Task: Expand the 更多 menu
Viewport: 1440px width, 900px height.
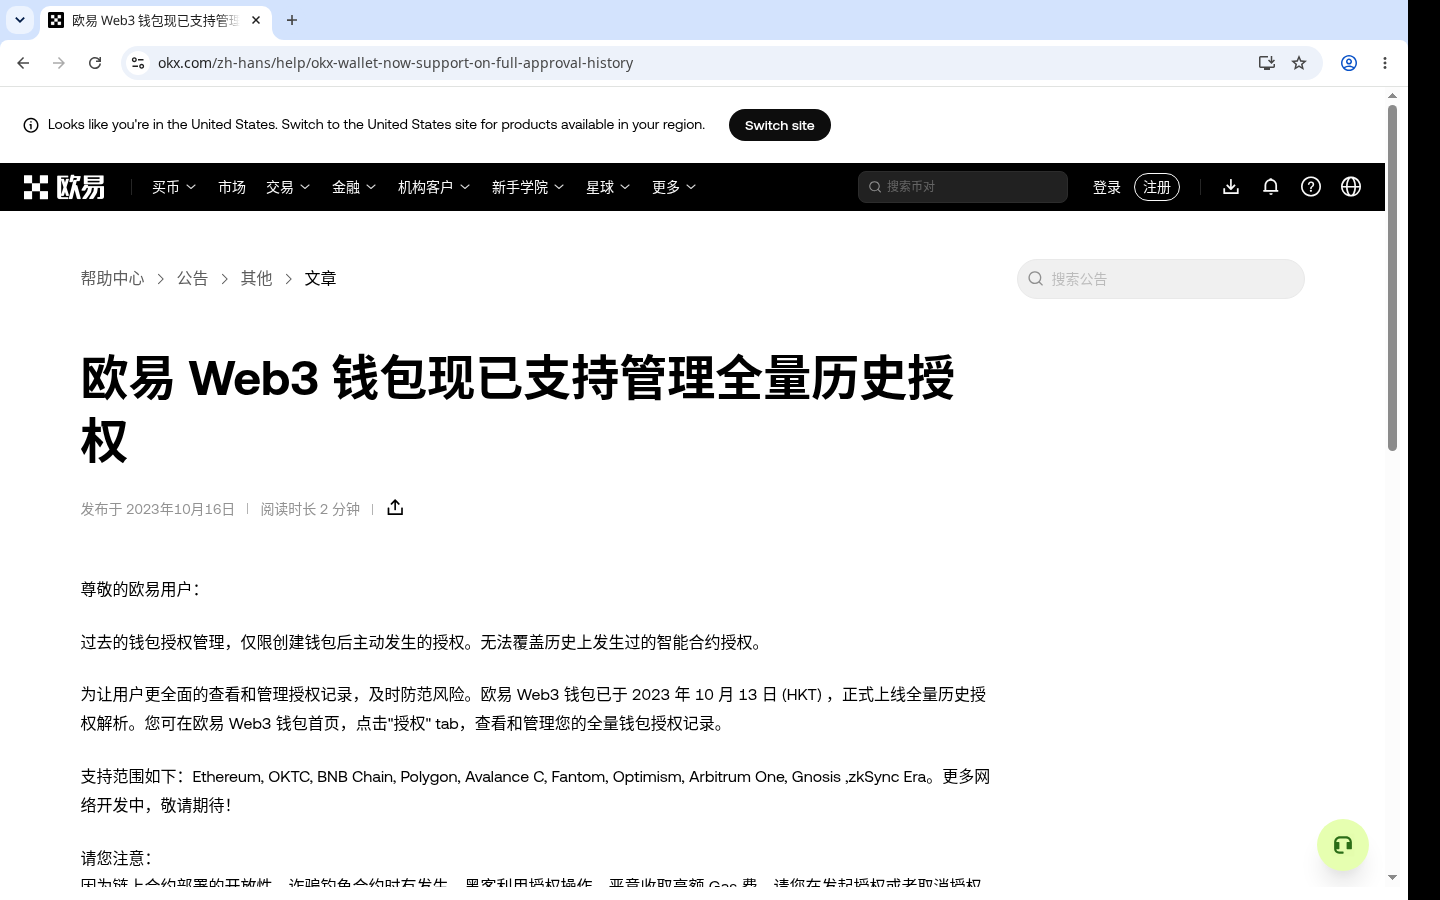Action: pos(674,187)
